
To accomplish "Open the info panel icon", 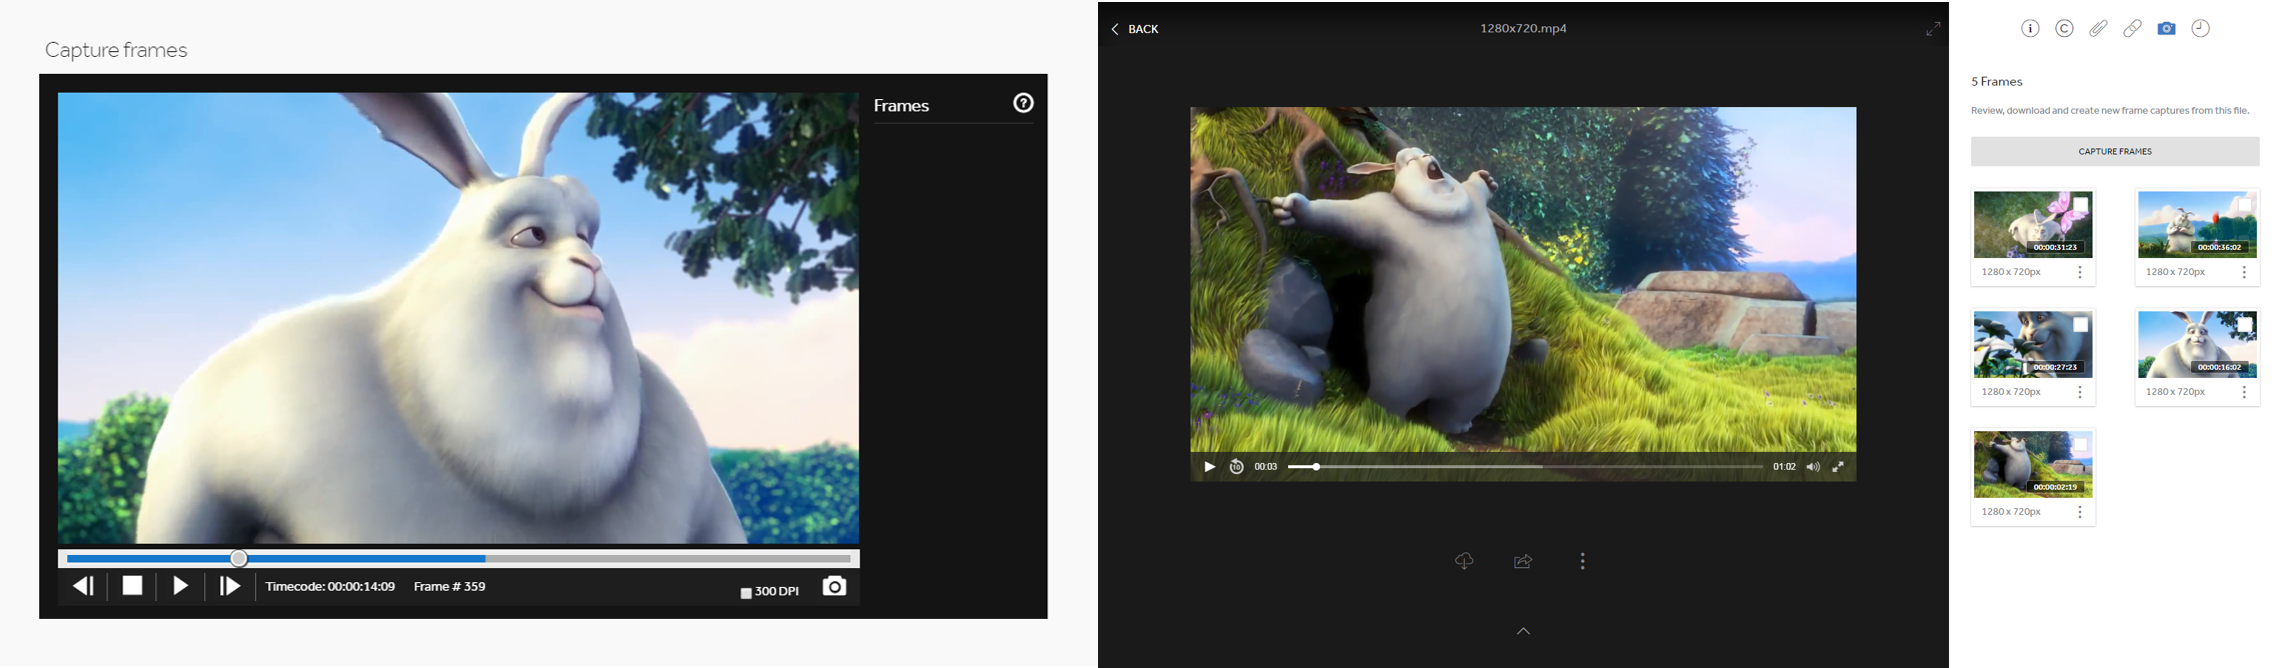I will (x=2030, y=29).
